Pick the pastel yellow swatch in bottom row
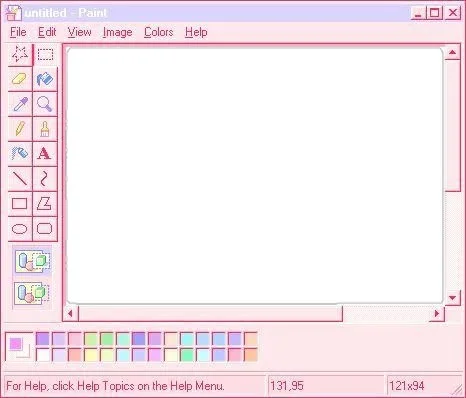Image resolution: width=466 pixels, height=398 pixels. point(91,355)
